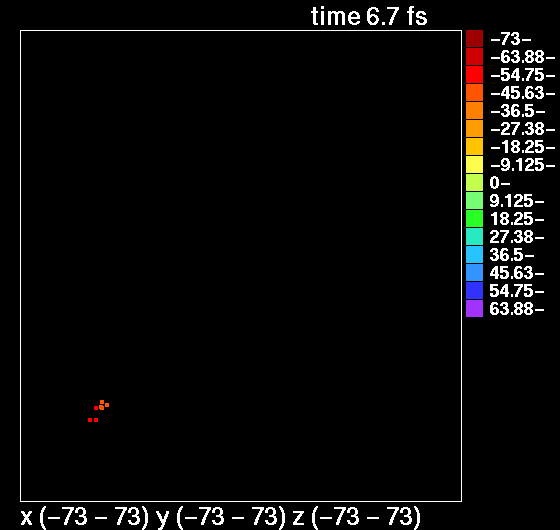Pick the purple 63.88 legend swatch
Screen dimensions: 560x530
coord(474,309)
